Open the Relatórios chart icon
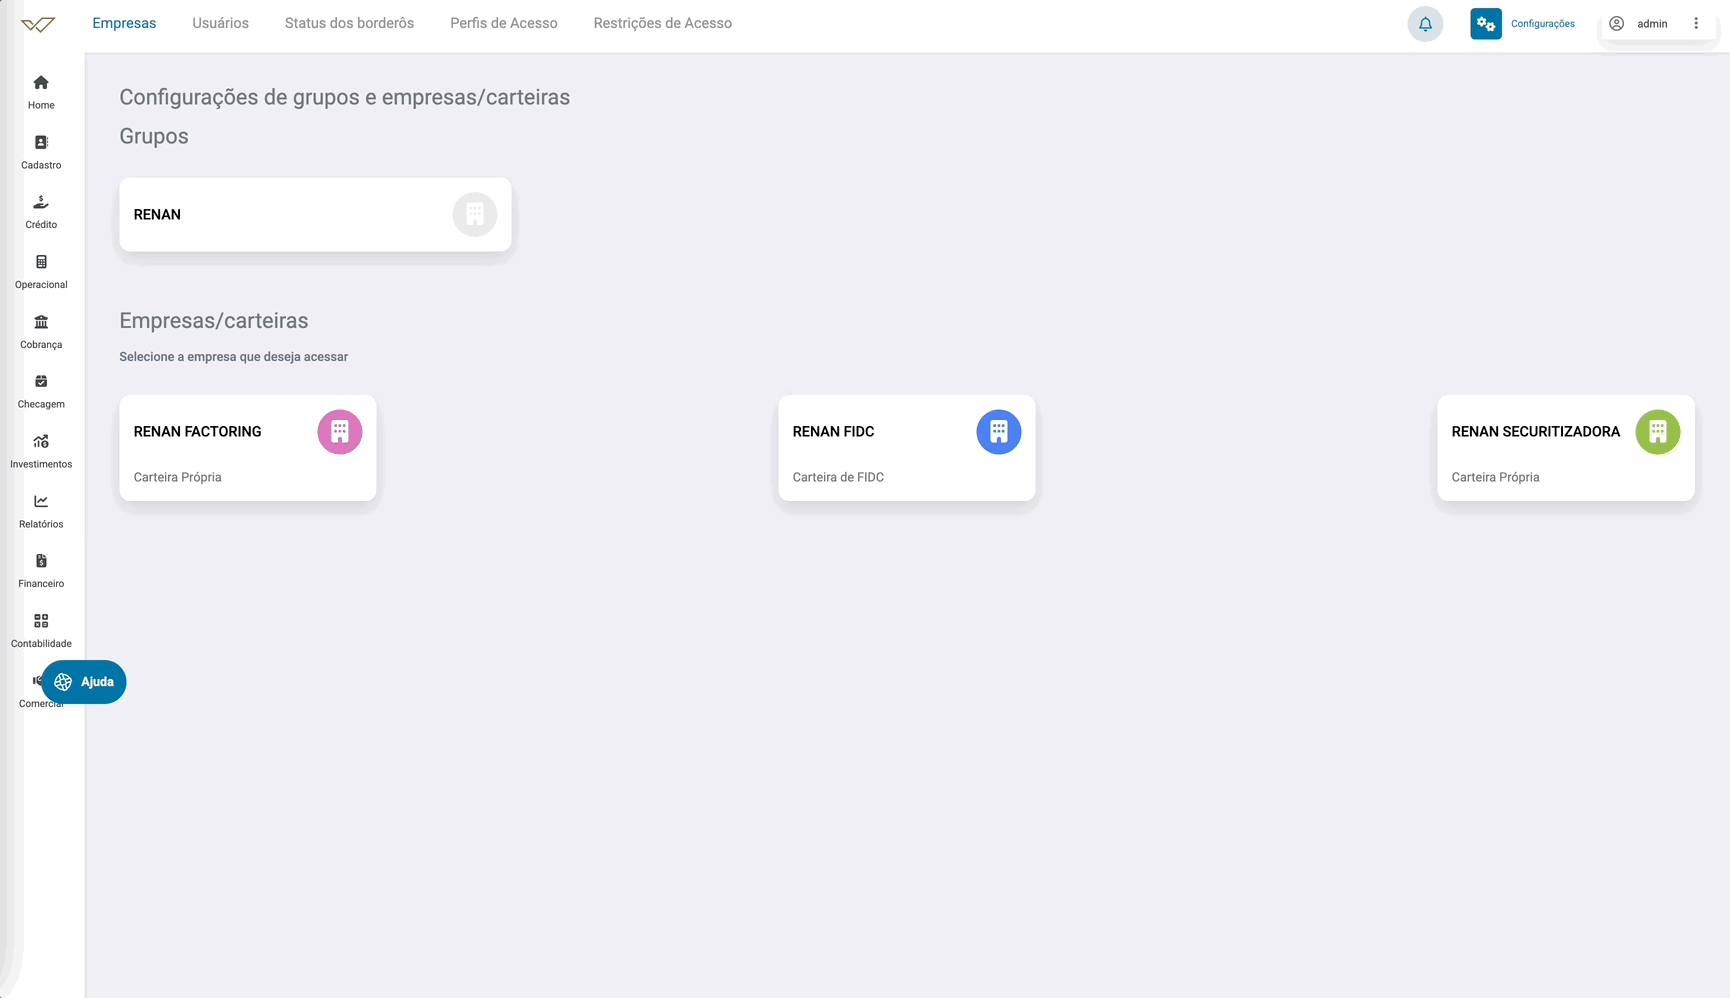Viewport: 1730px width, 998px height. (x=41, y=502)
